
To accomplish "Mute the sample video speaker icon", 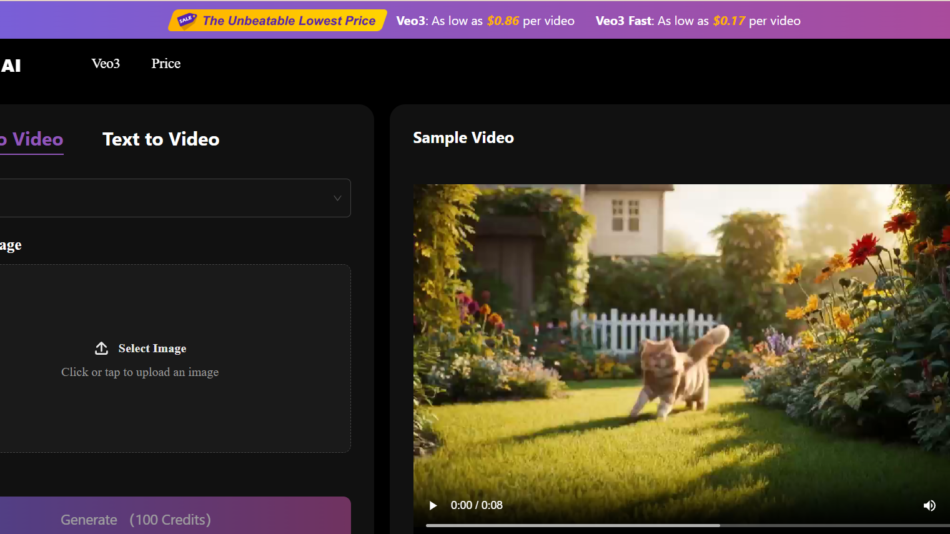I will coord(929,506).
